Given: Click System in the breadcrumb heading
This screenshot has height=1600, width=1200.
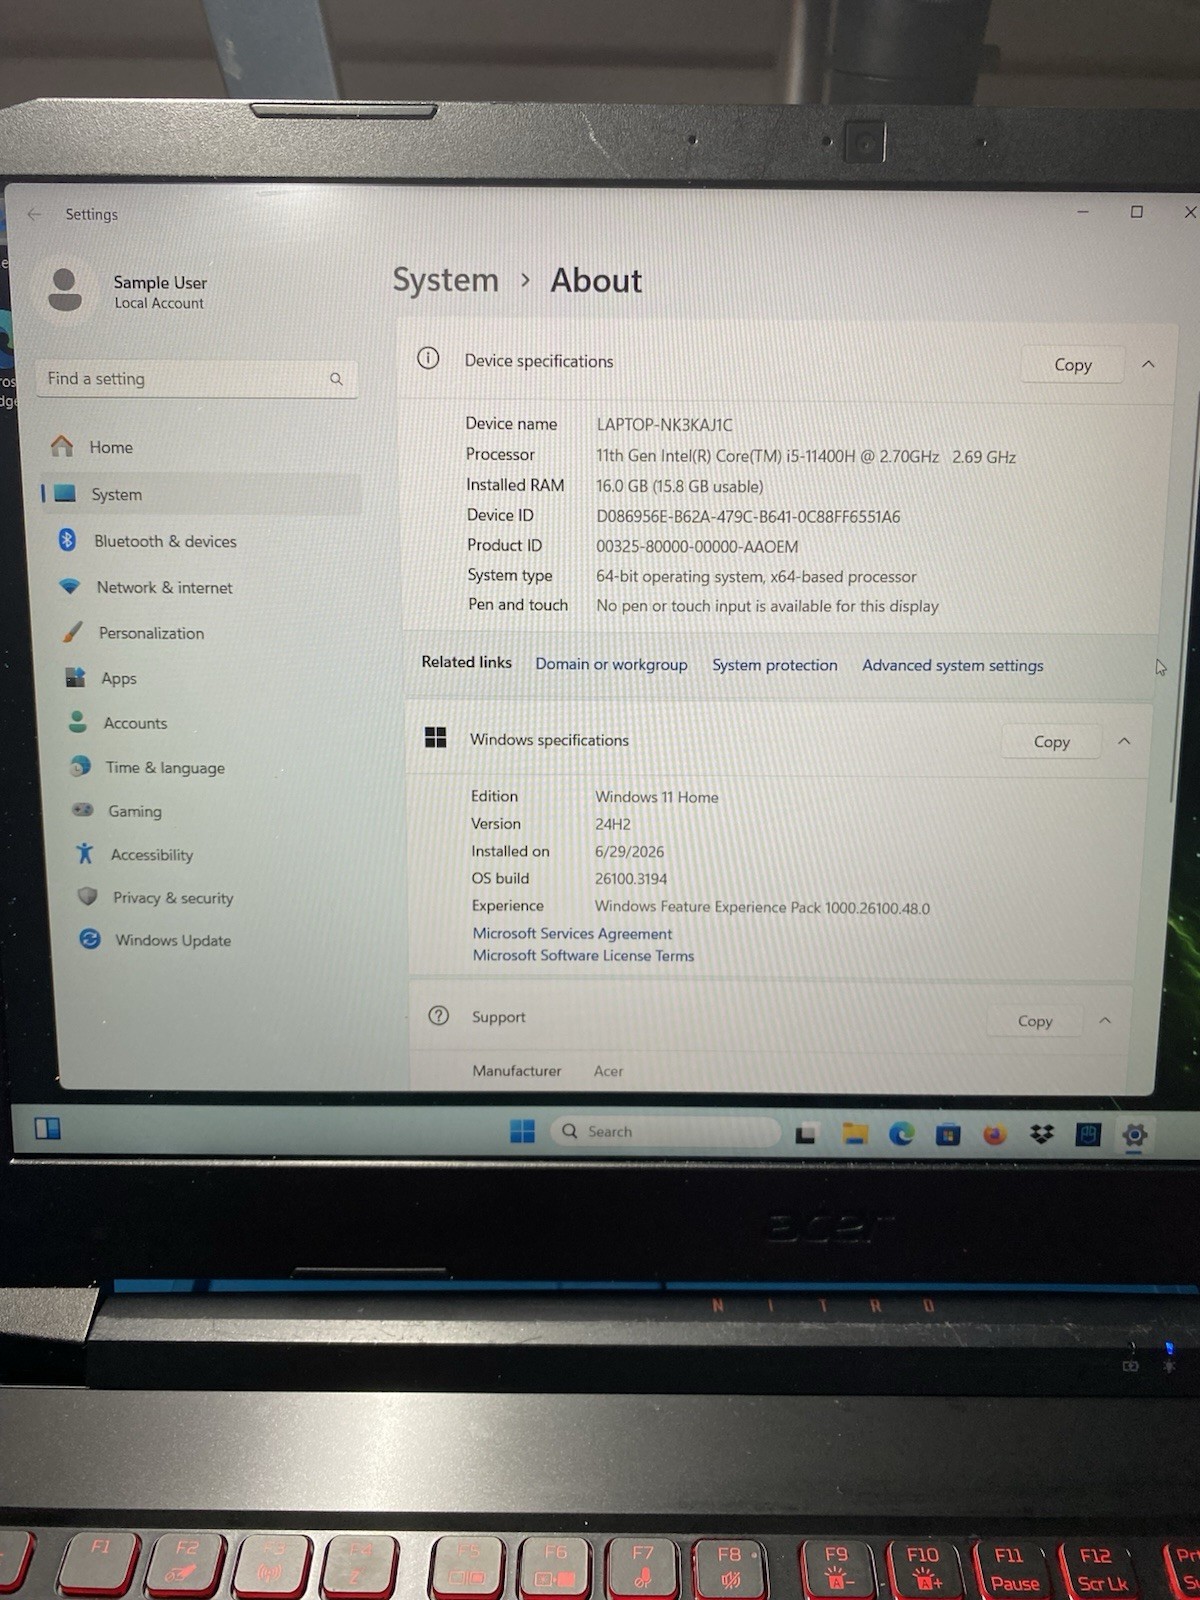Looking at the screenshot, I should 445,280.
